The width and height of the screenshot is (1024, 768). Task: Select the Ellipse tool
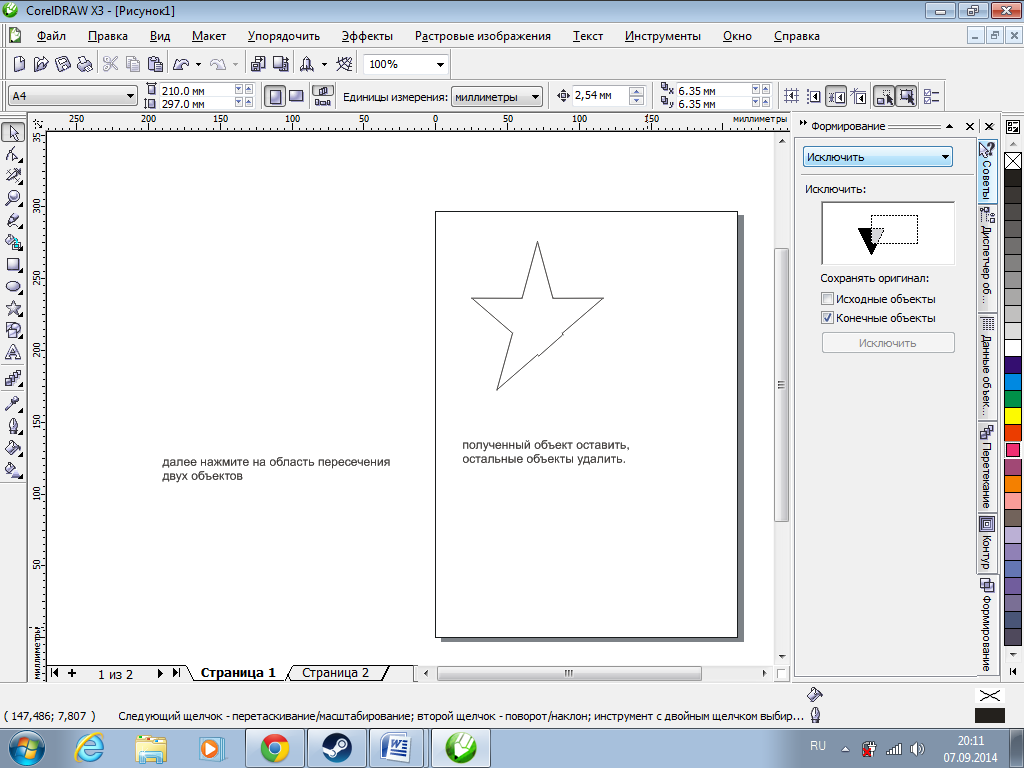click(x=14, y=286)
